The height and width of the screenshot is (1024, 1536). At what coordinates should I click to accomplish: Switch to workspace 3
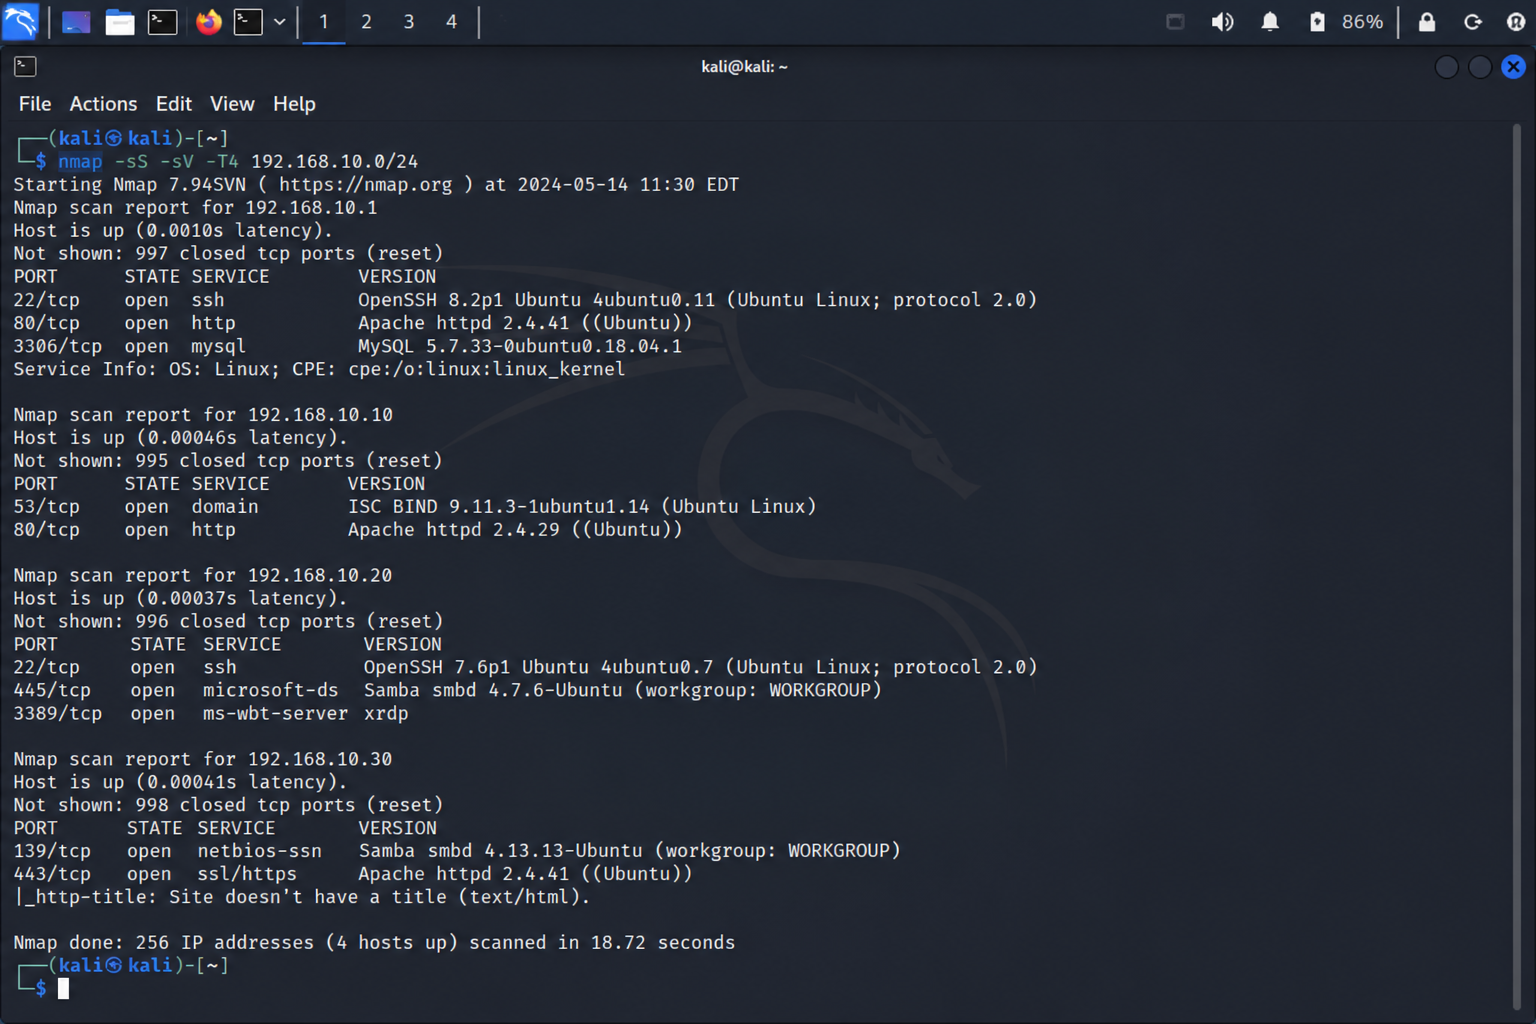[x=409, y=22]
